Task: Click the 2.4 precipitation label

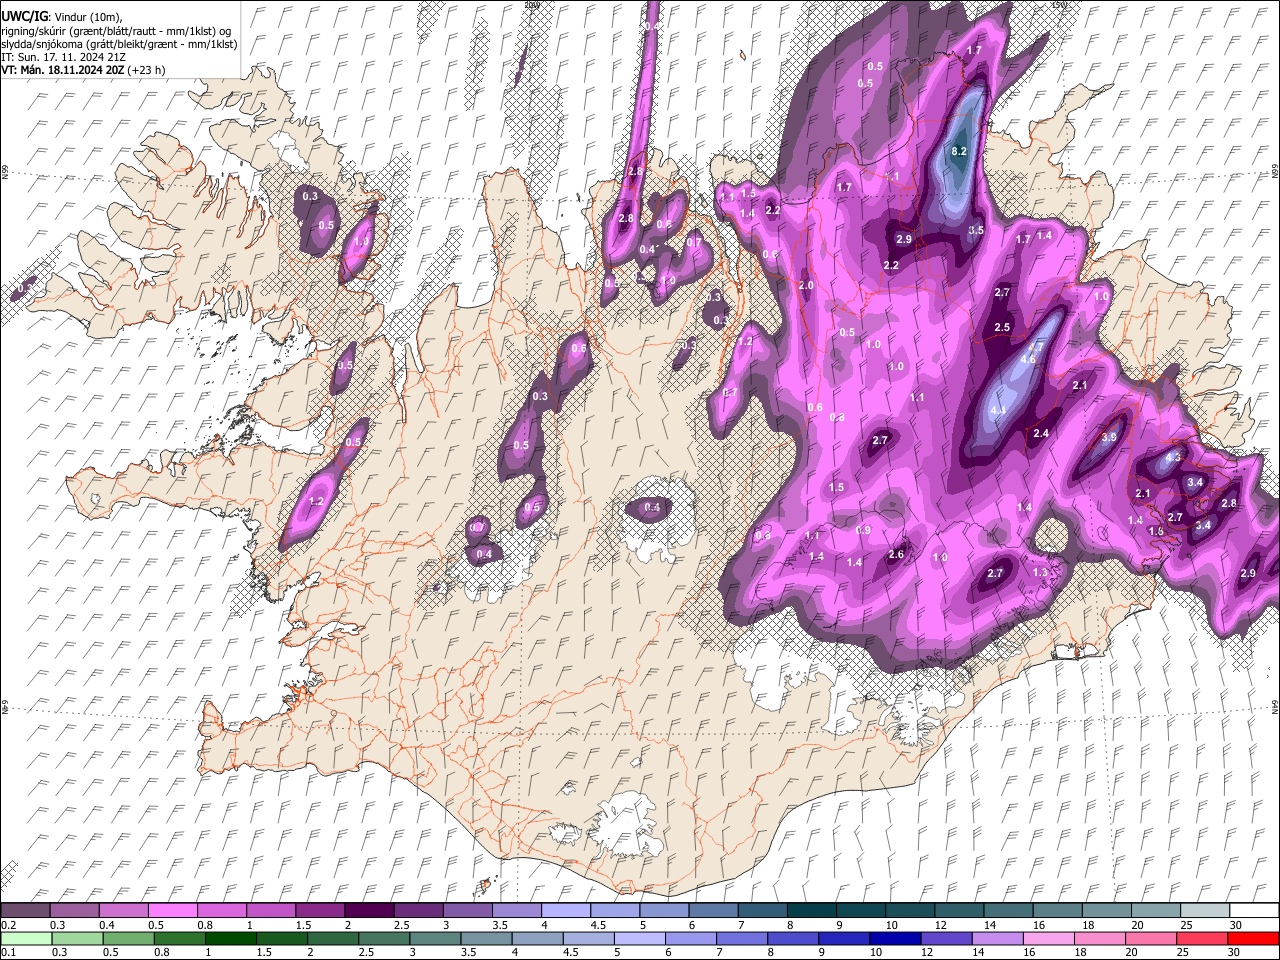Action: coord(1041,434)
